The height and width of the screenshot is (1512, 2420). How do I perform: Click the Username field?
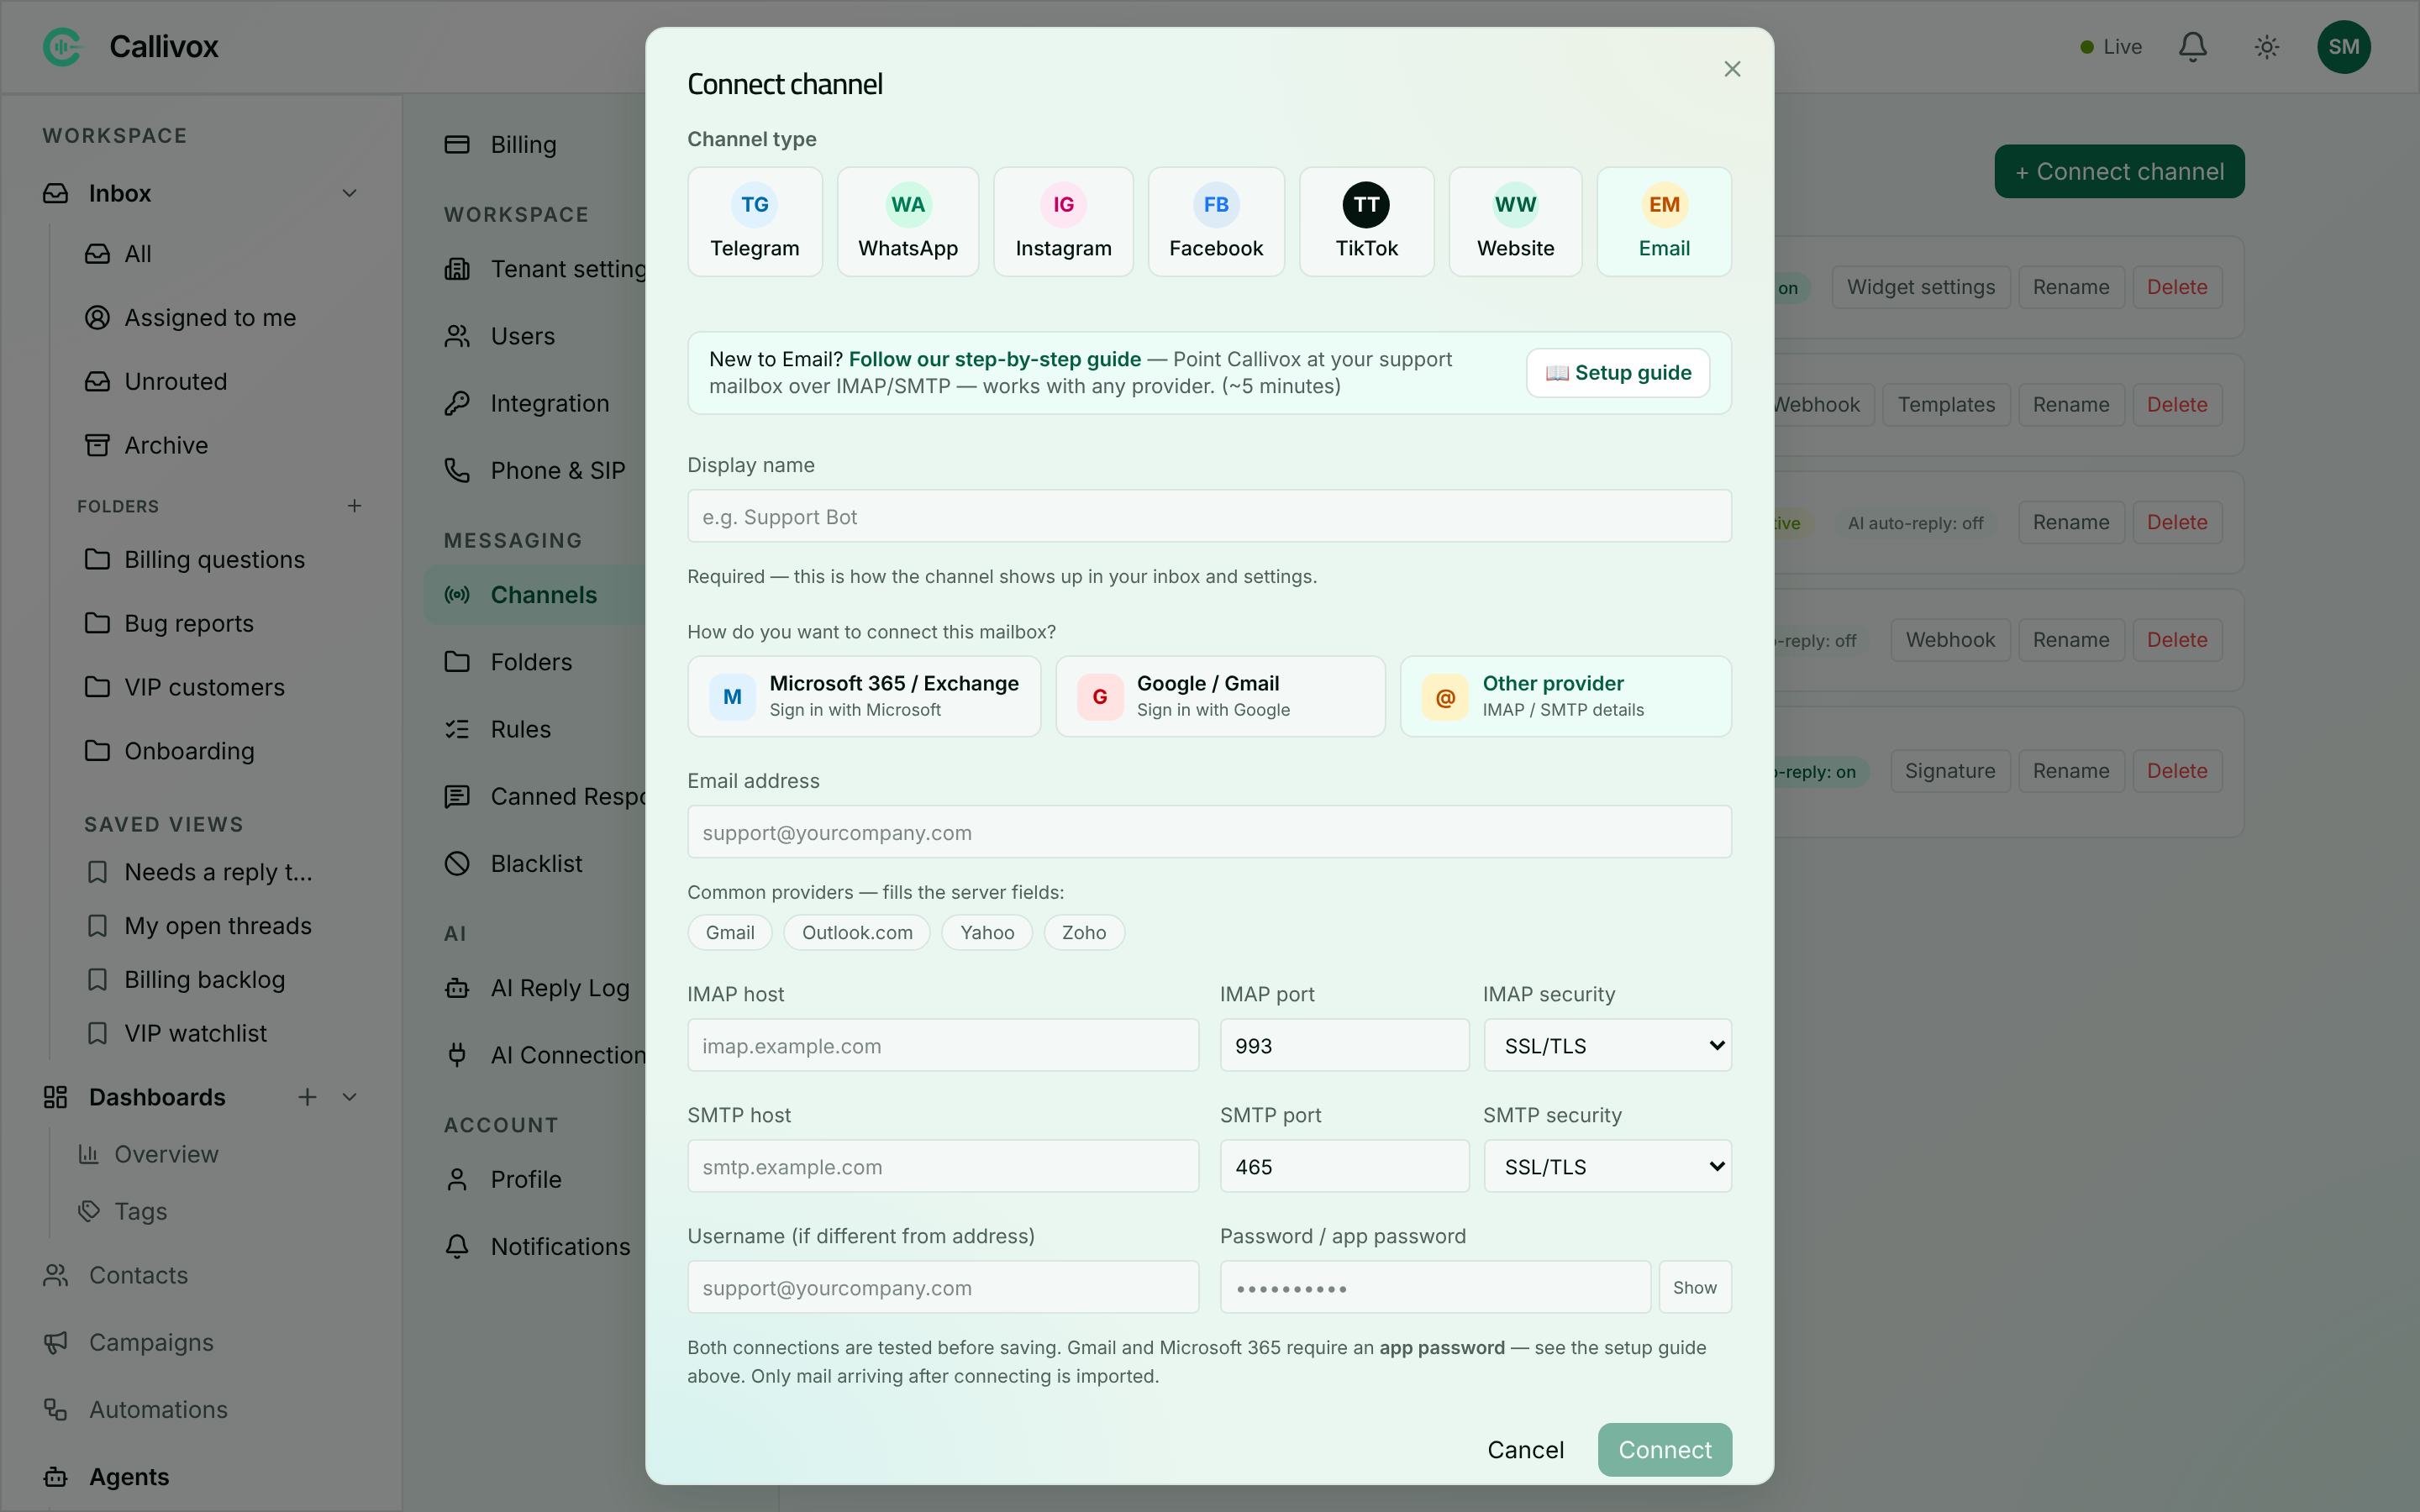[943, 1287]
